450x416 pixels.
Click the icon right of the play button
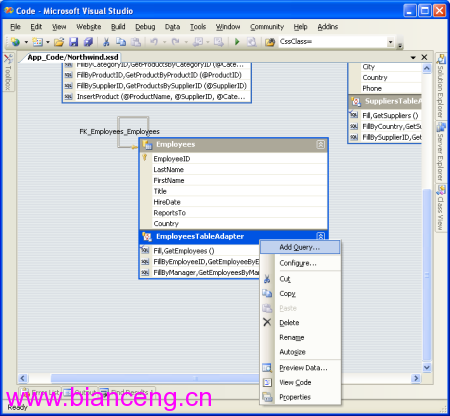click(x=252, y=42)
